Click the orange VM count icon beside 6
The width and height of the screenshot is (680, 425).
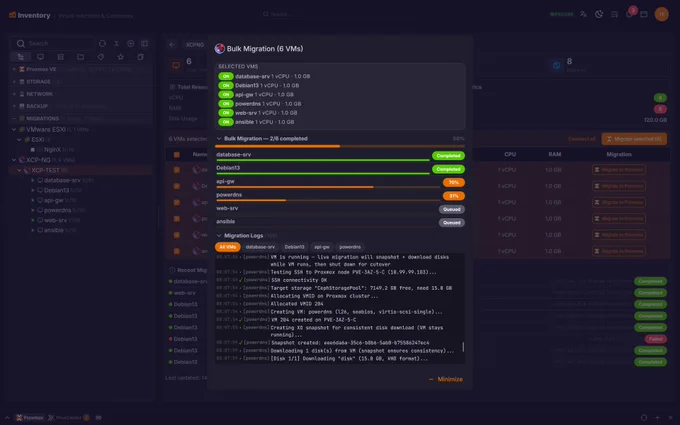coord(176,65)
